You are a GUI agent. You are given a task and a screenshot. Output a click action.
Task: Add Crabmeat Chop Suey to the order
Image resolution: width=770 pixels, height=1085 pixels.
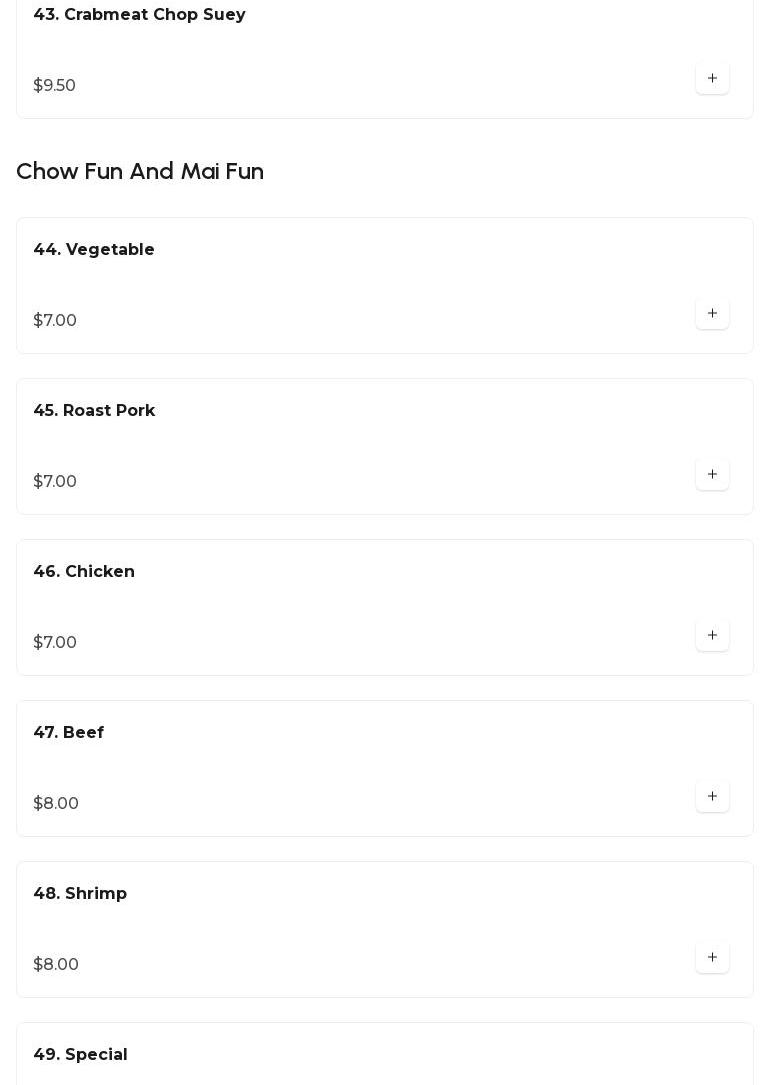(x=712, y=78)
